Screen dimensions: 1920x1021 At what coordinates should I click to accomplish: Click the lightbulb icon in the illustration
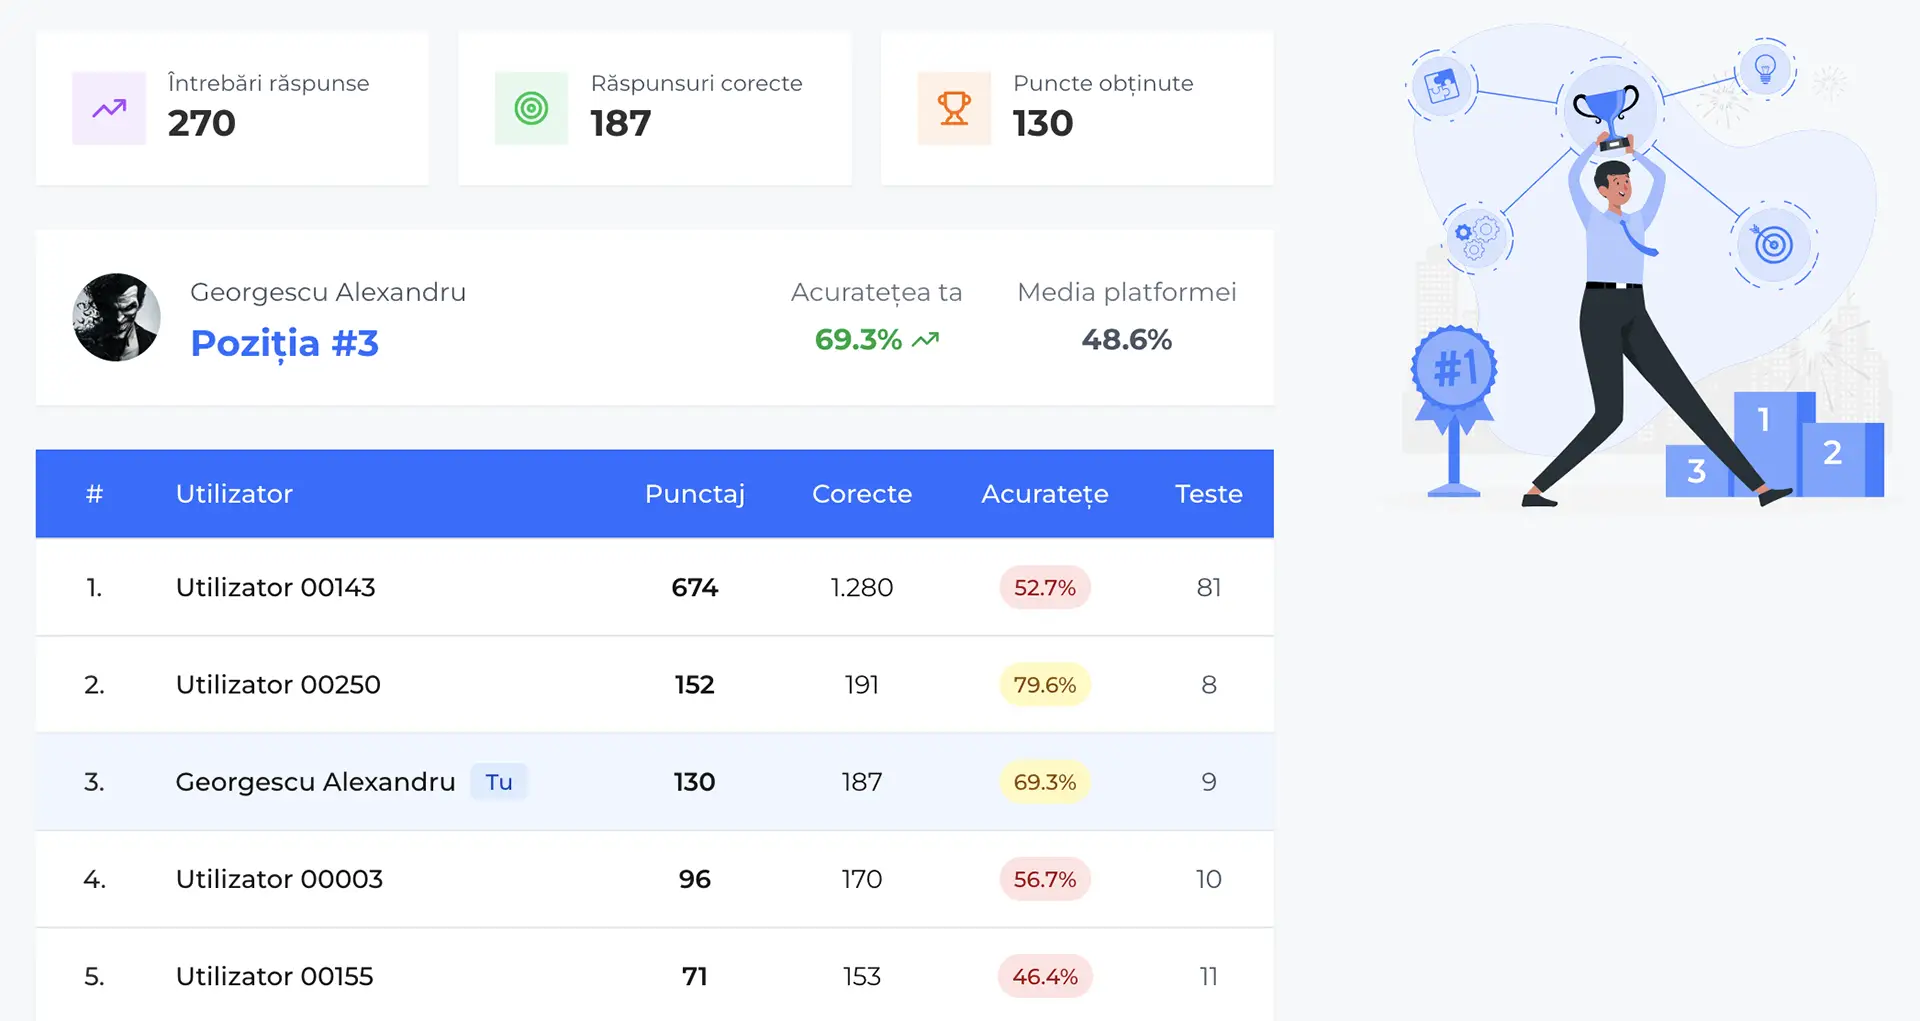1765,69
